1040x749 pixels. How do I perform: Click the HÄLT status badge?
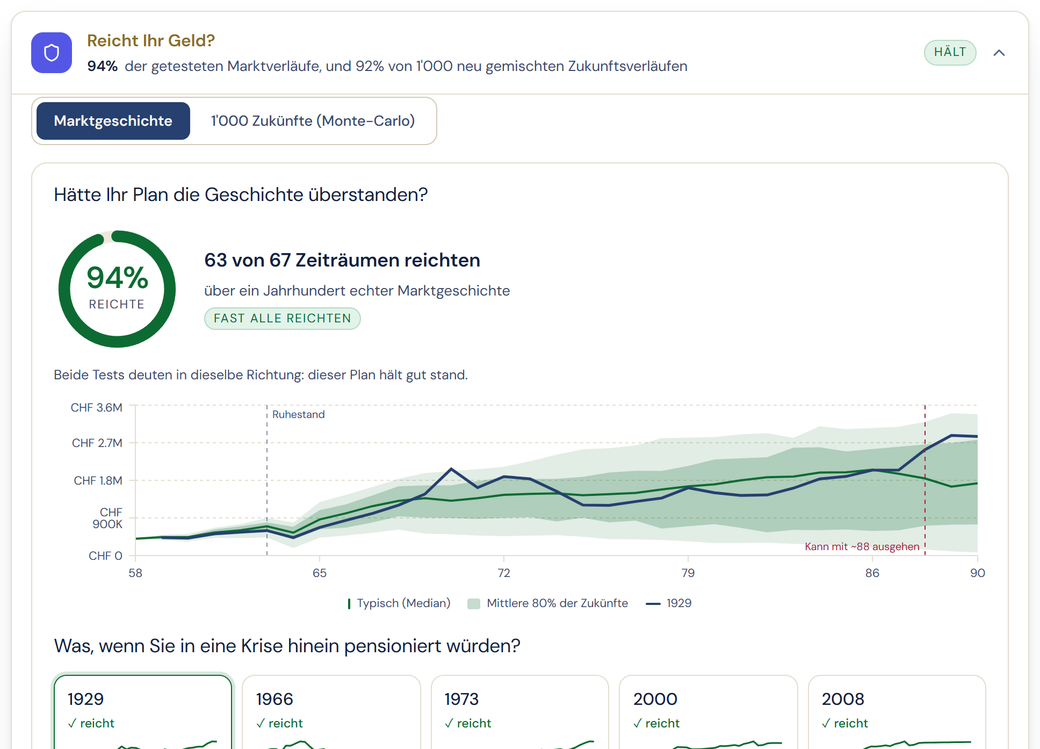(x=950, y=52)
